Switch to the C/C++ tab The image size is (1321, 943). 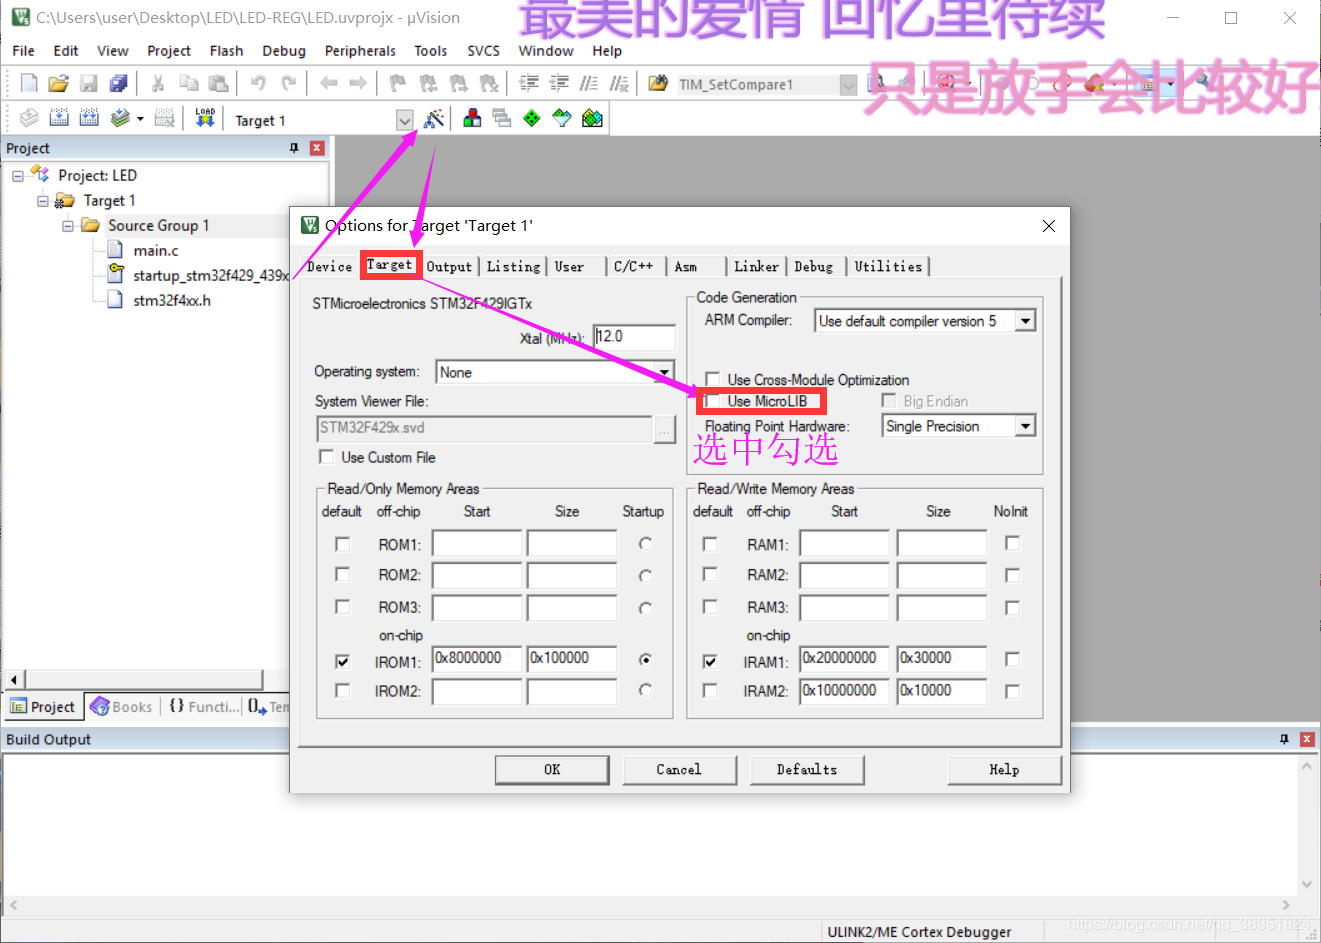tap(633, 267)
